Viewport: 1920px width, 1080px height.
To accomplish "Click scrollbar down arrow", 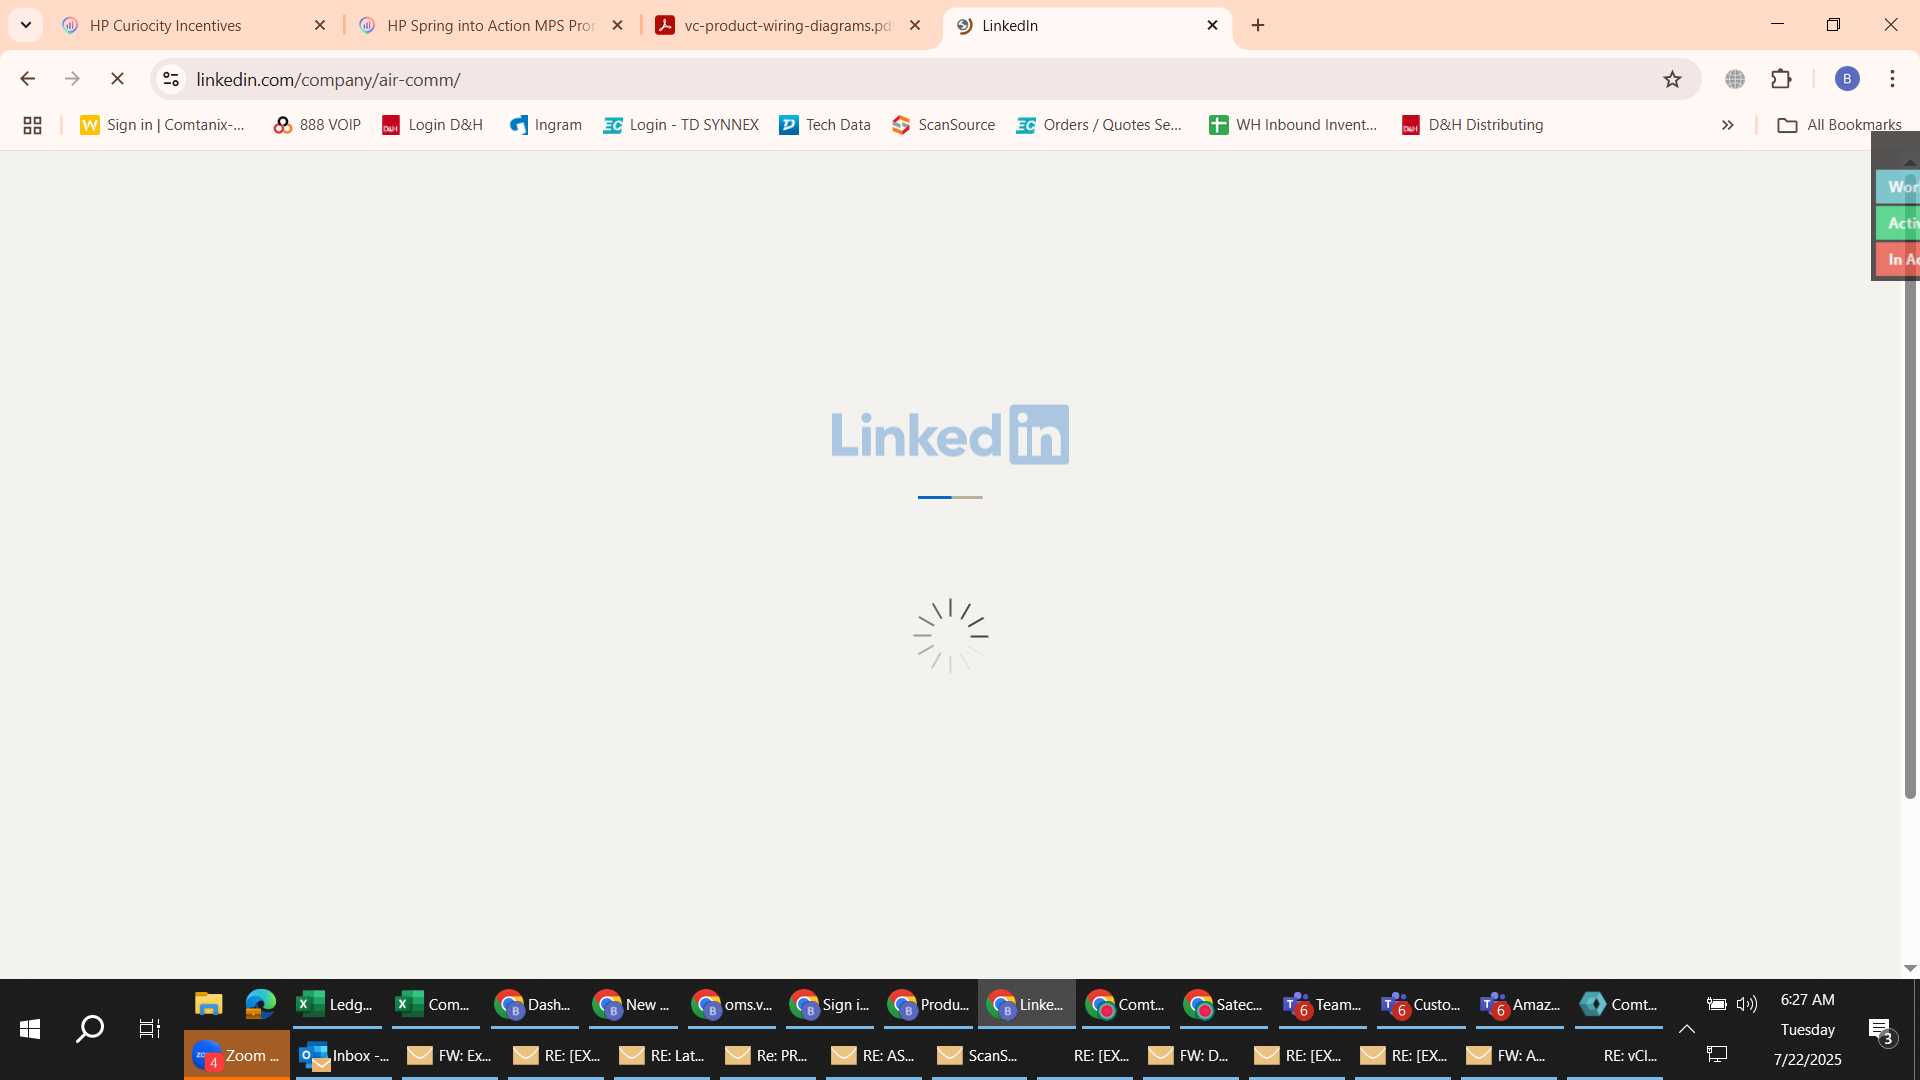I will coord(1910,968).
